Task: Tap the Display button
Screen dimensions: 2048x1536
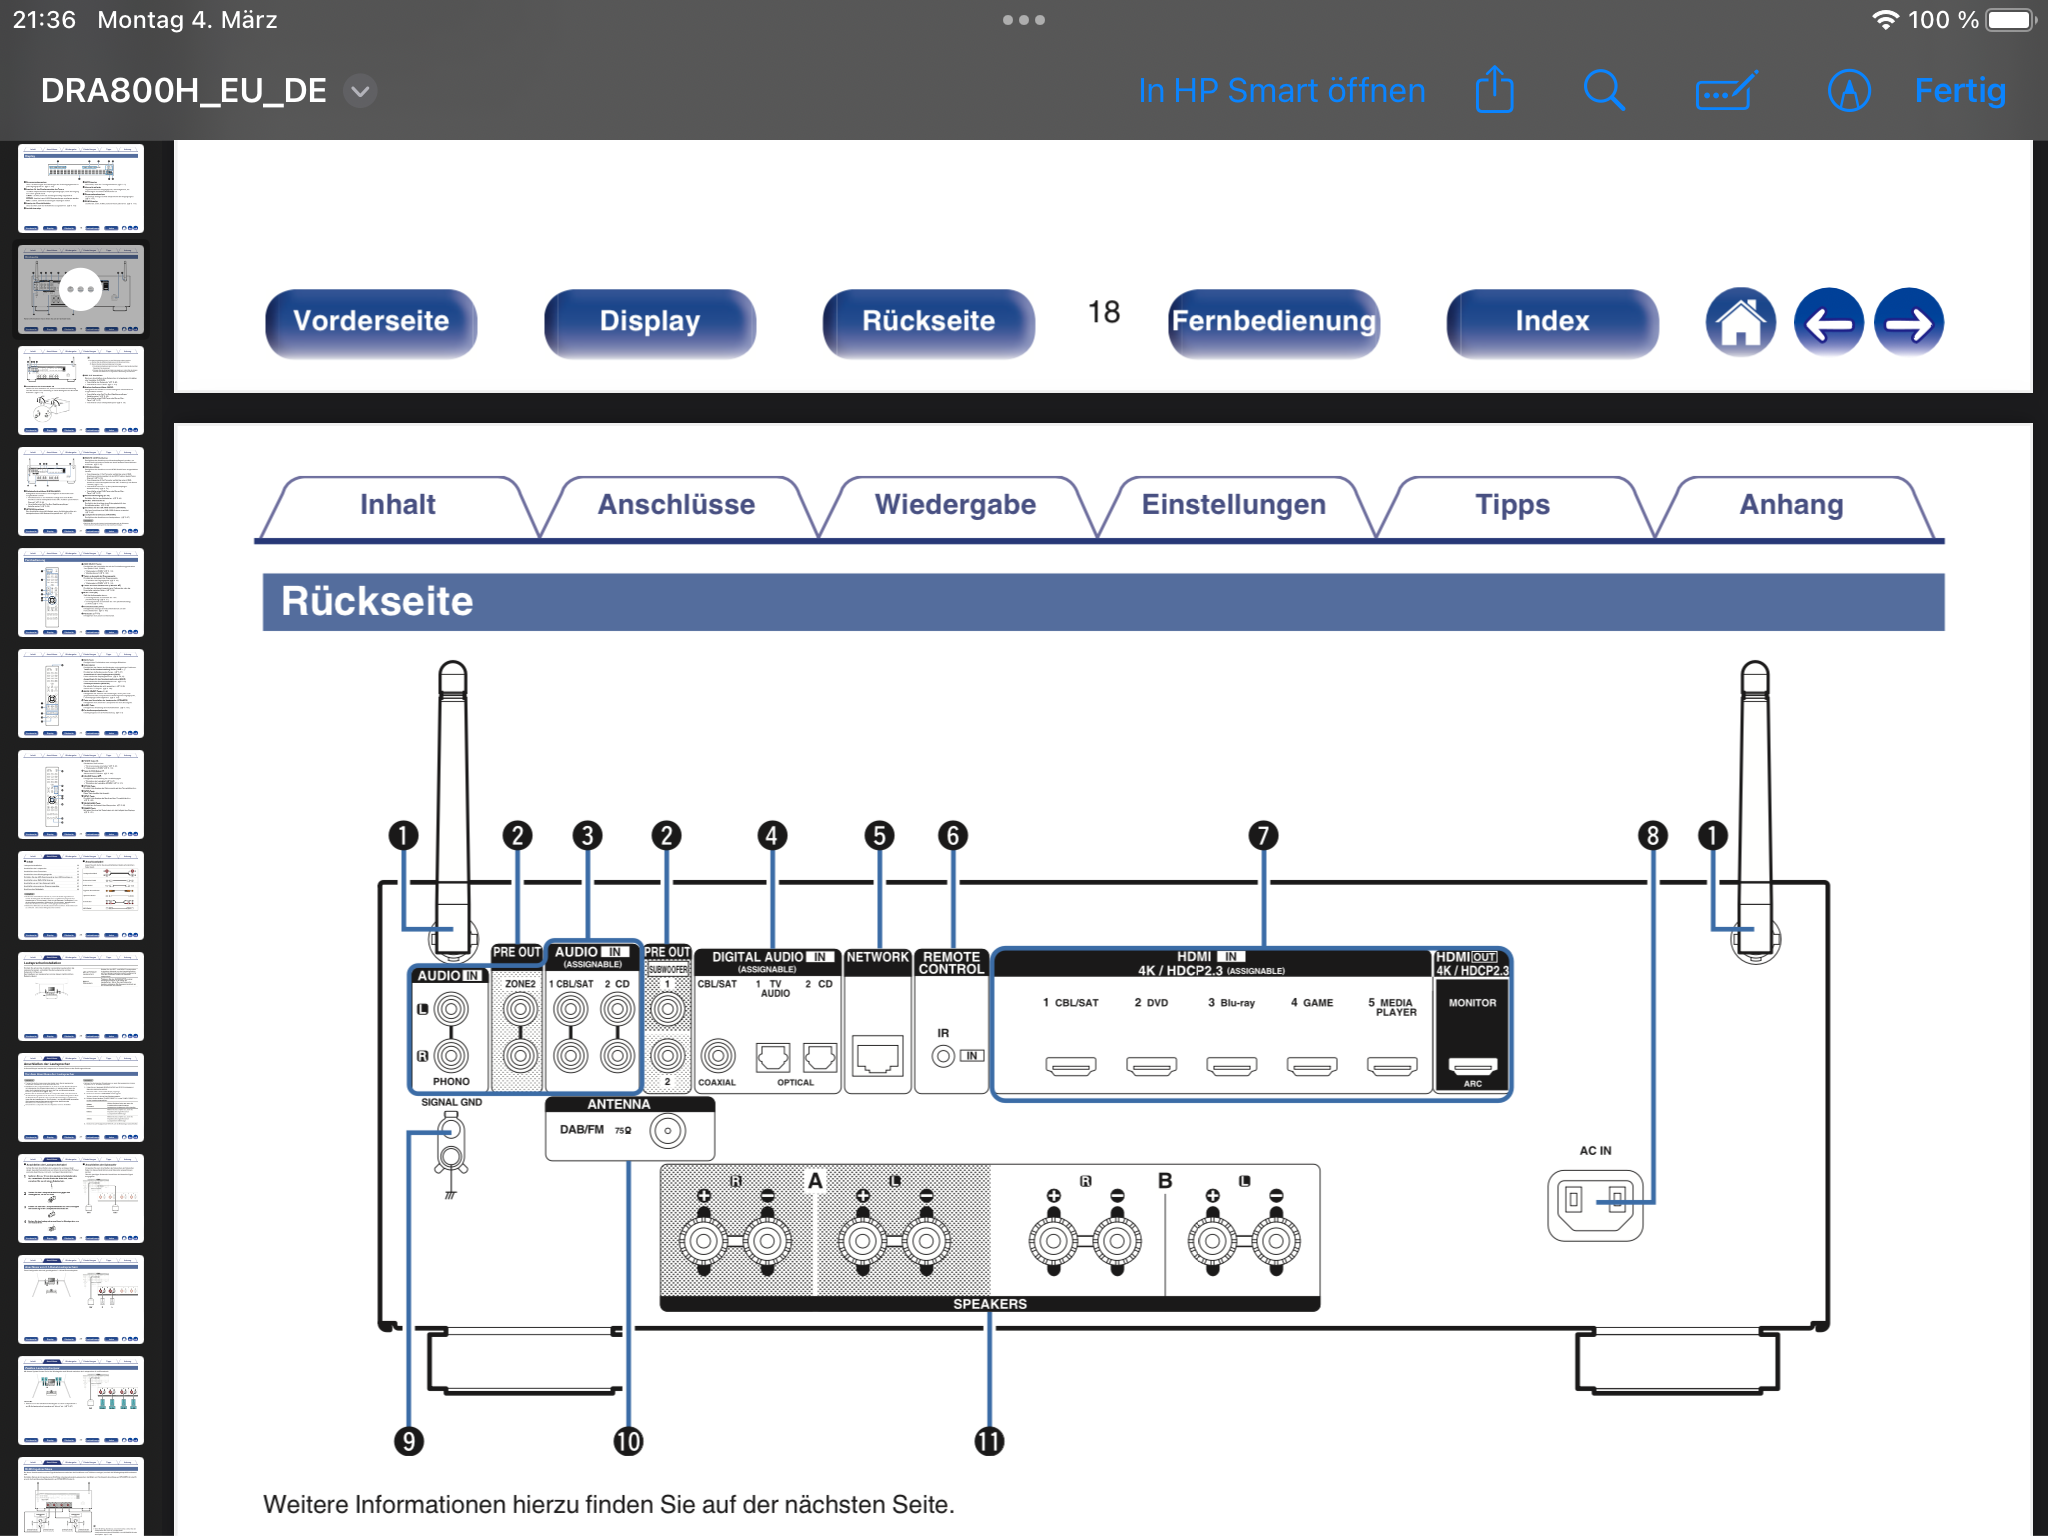Action: click(x=650, y=322)
